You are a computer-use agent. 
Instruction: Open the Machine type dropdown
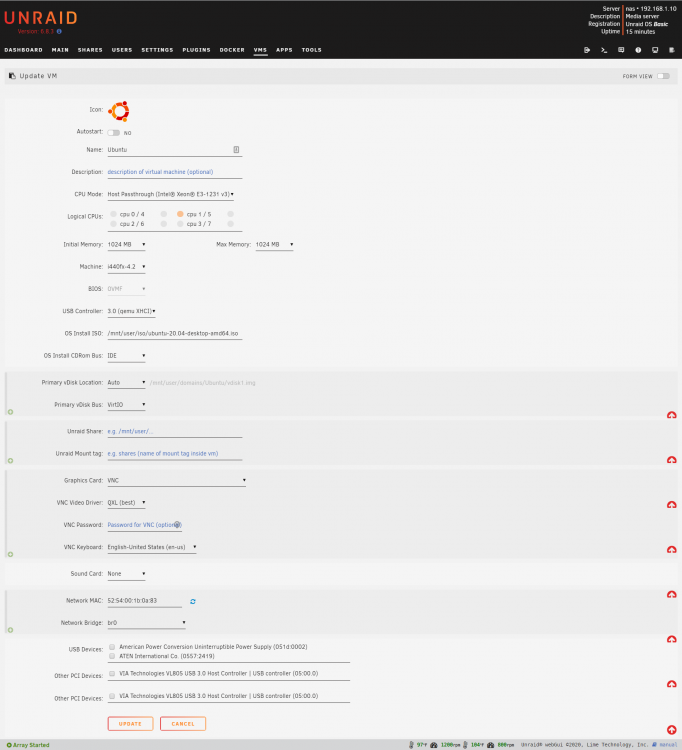tap(126, 266)
